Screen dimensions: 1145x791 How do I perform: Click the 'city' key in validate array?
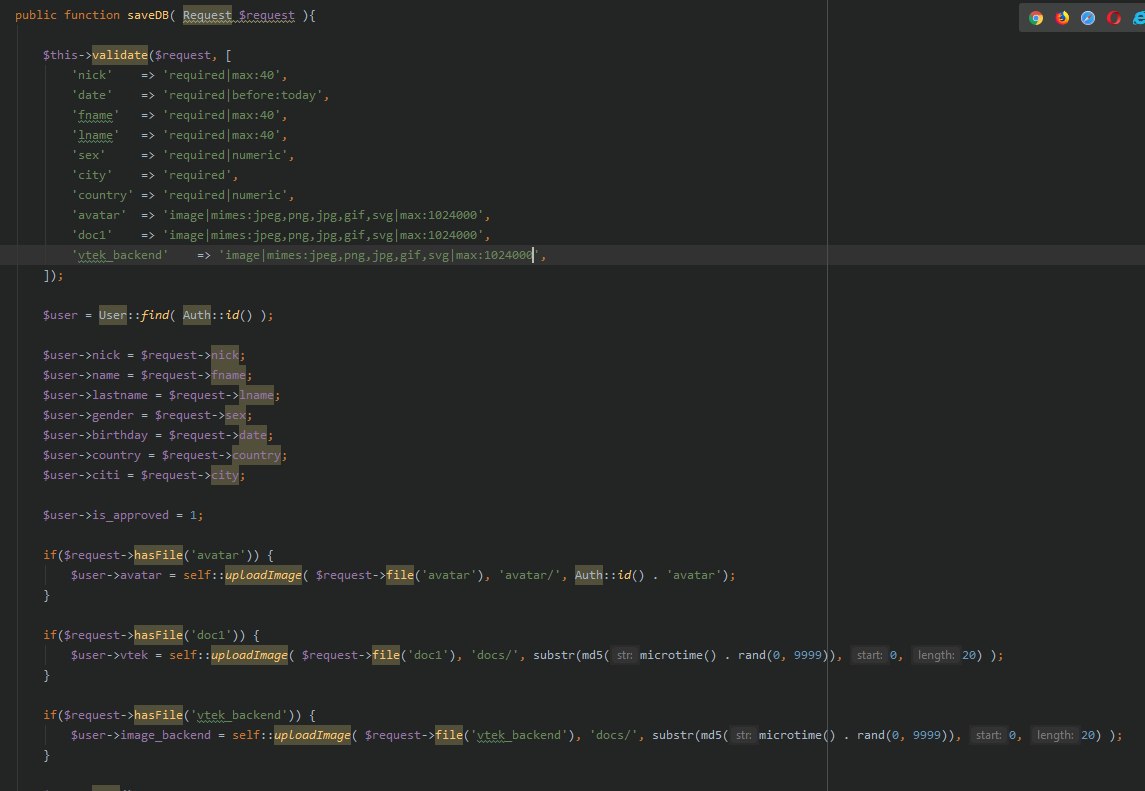(92, 175)
